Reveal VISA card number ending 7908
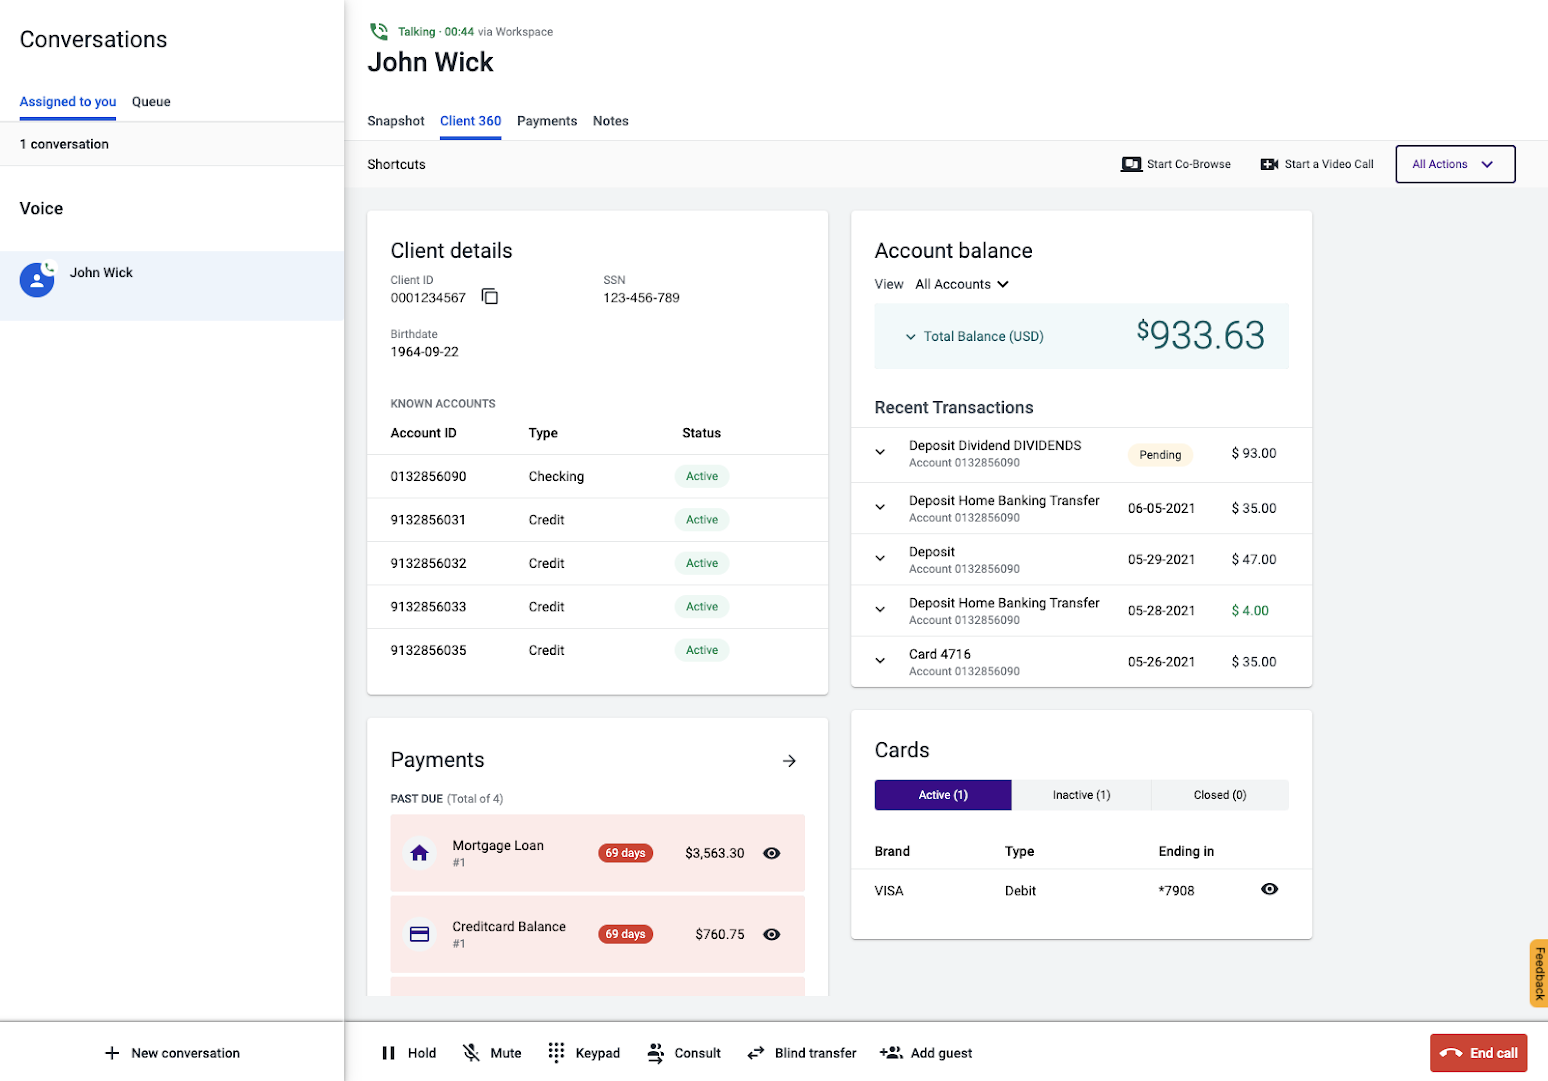This screenshot has height=1081, width=1548. 1269,889
